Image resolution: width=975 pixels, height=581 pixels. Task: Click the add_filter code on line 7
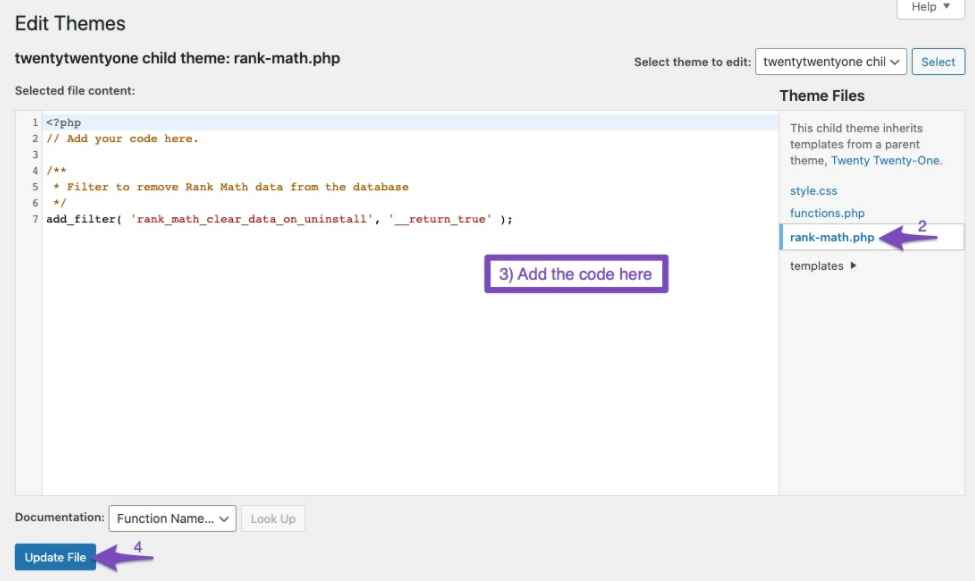click(x=279, y=219)
